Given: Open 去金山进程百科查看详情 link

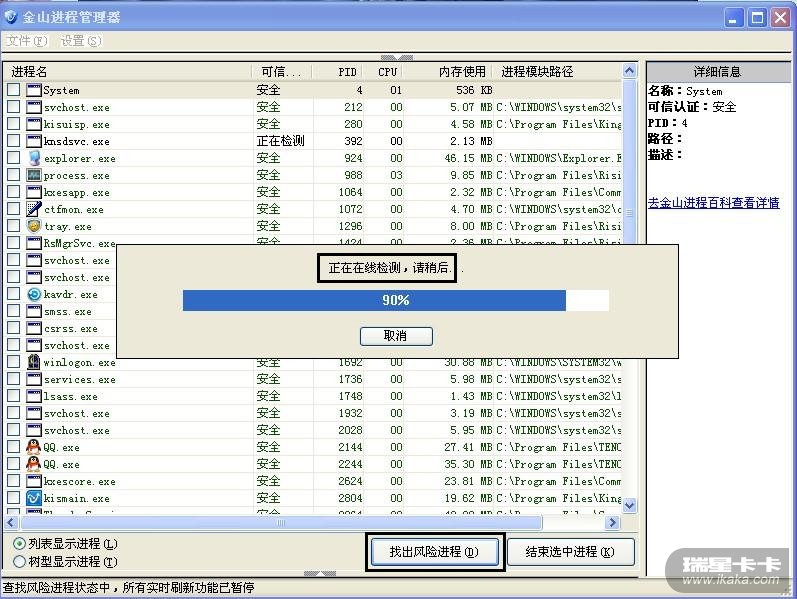Looking at the screenshot, I should (x=714, y=203).
